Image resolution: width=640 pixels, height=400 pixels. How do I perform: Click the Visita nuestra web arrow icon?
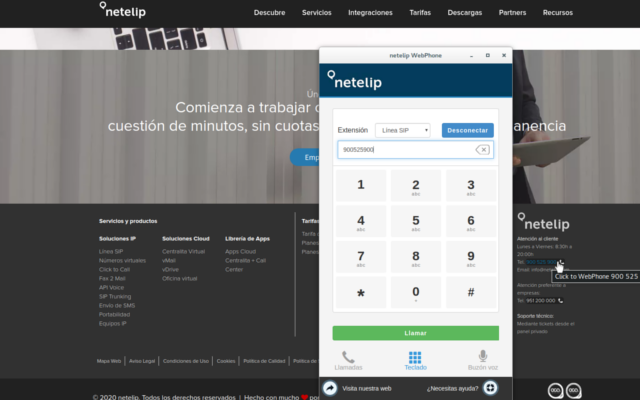(330, 388)
